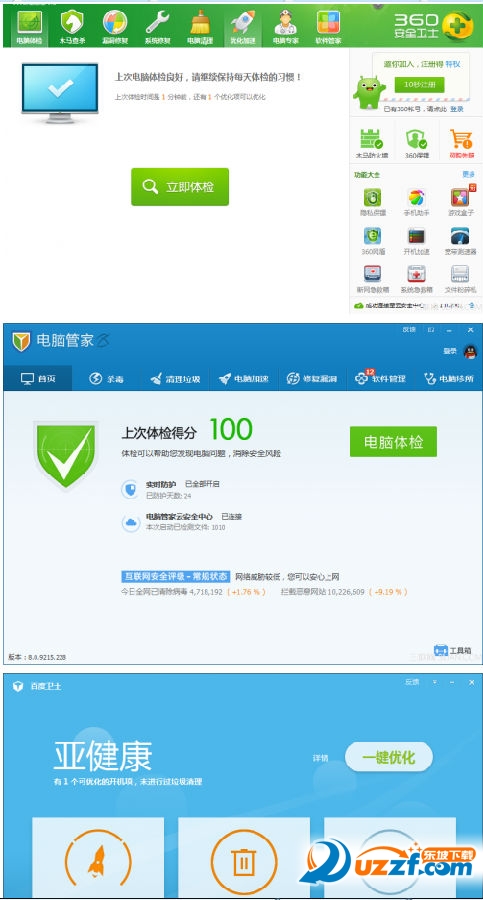Open 360保镖 shield icon
Viewport: 483px width, 900px height.
coord(416,143)
